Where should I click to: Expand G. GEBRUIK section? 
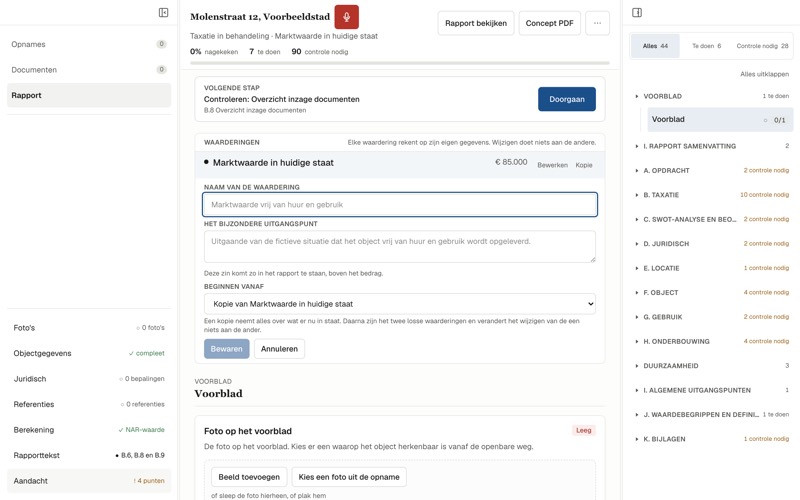point(712,318)
